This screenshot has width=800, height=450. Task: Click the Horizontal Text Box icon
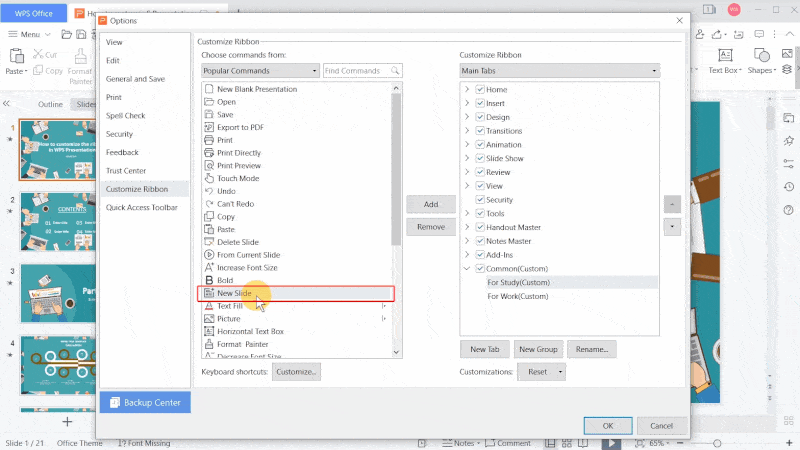coord(209,331)
